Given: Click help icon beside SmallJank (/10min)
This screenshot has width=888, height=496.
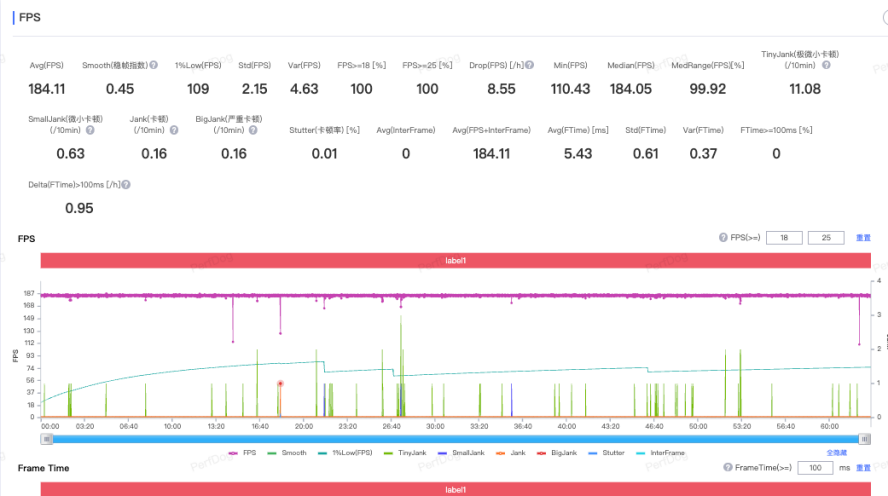Looking at the screenshot, I should click(90, 130).
